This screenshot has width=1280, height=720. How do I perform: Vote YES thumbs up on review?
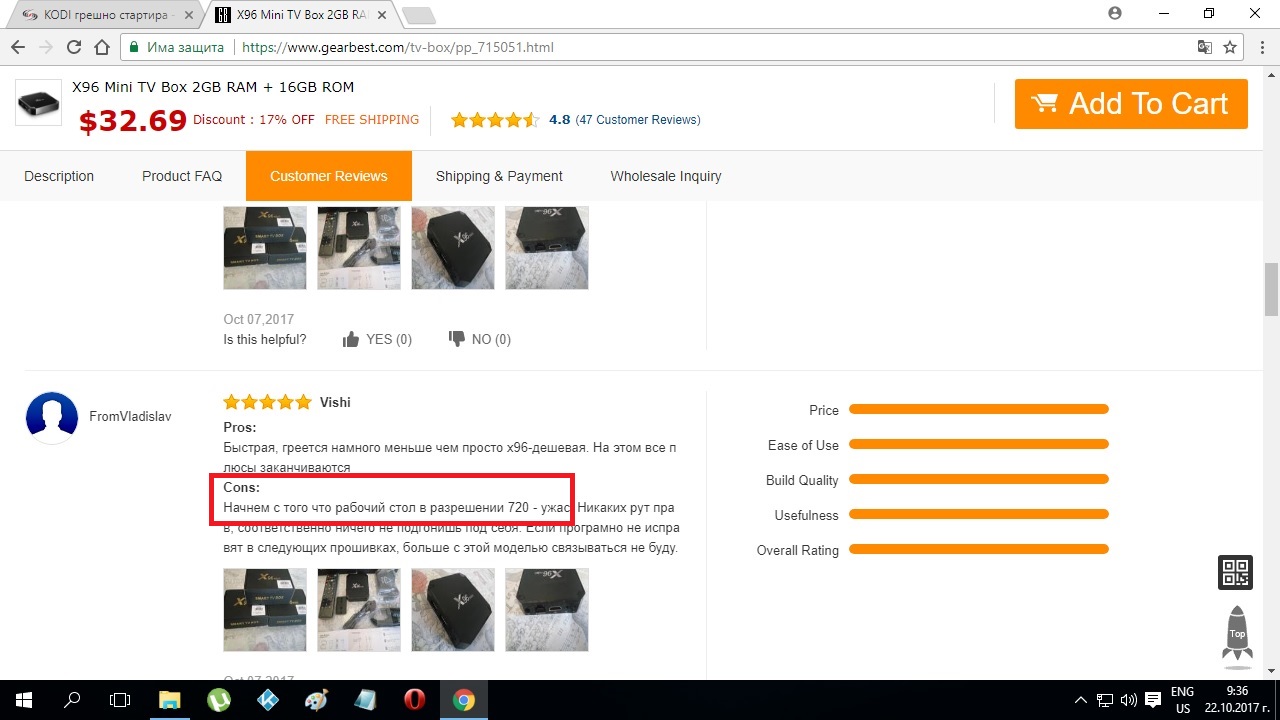pyautogui.click(x=377, y=339)
